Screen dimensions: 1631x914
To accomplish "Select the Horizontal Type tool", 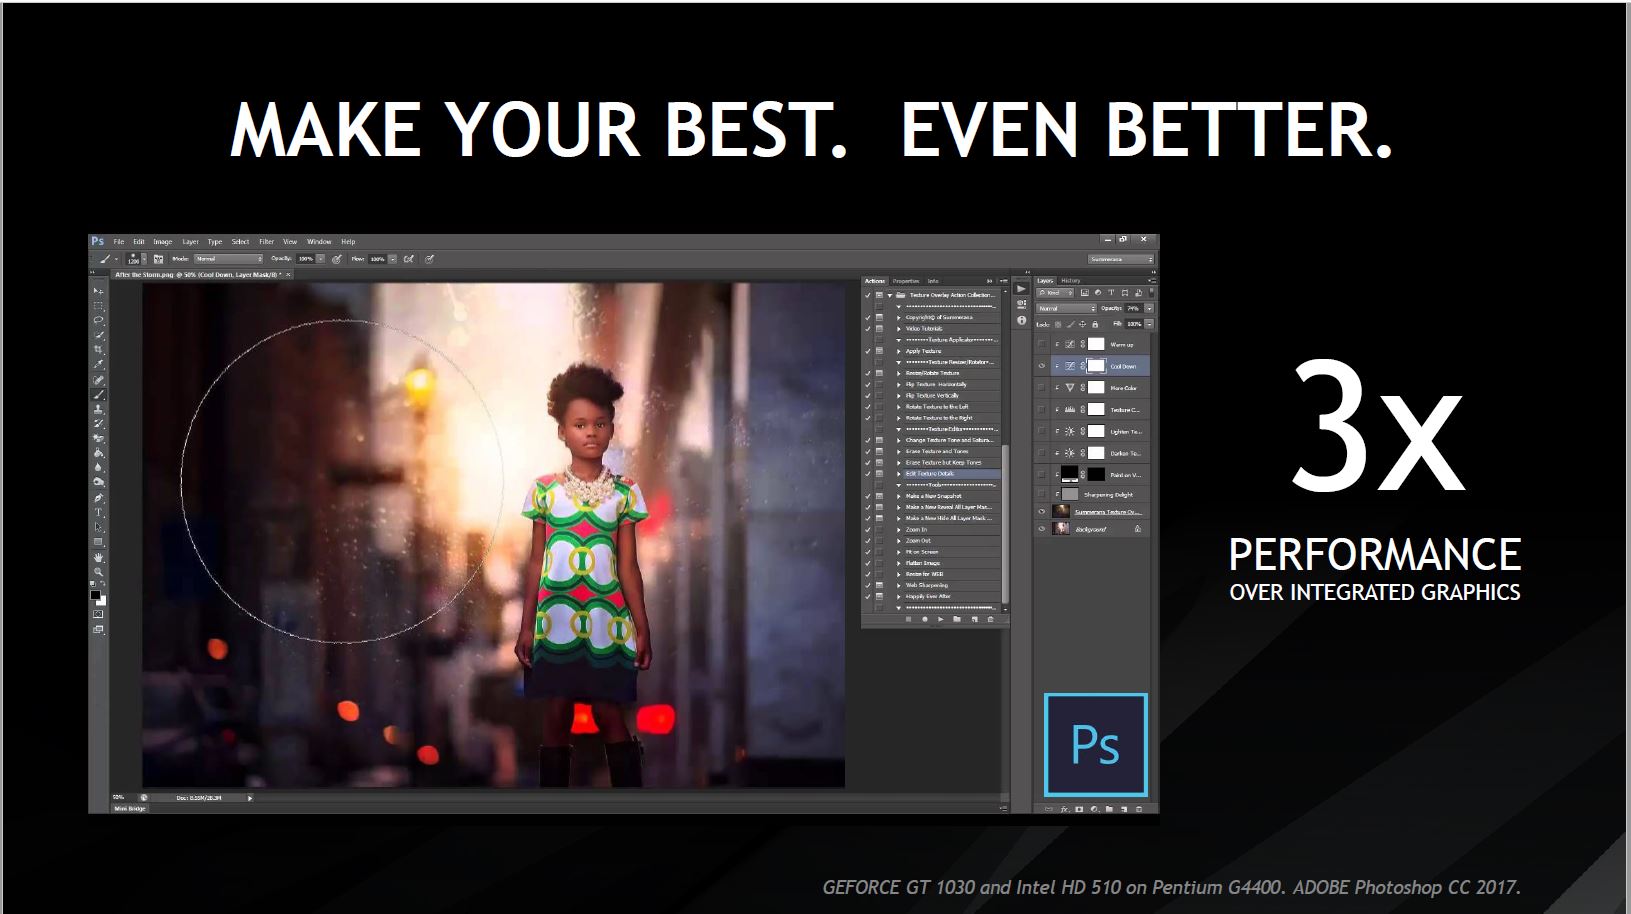I will click(98, 511).
